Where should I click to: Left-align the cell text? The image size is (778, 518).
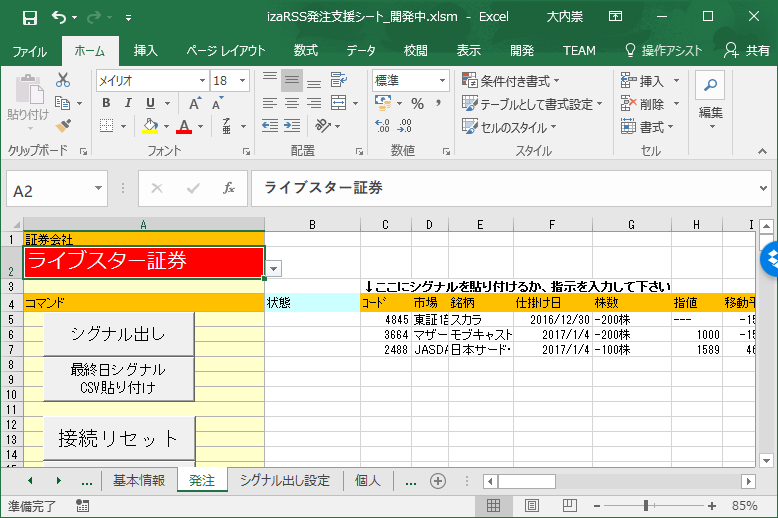tap(270, 103)
